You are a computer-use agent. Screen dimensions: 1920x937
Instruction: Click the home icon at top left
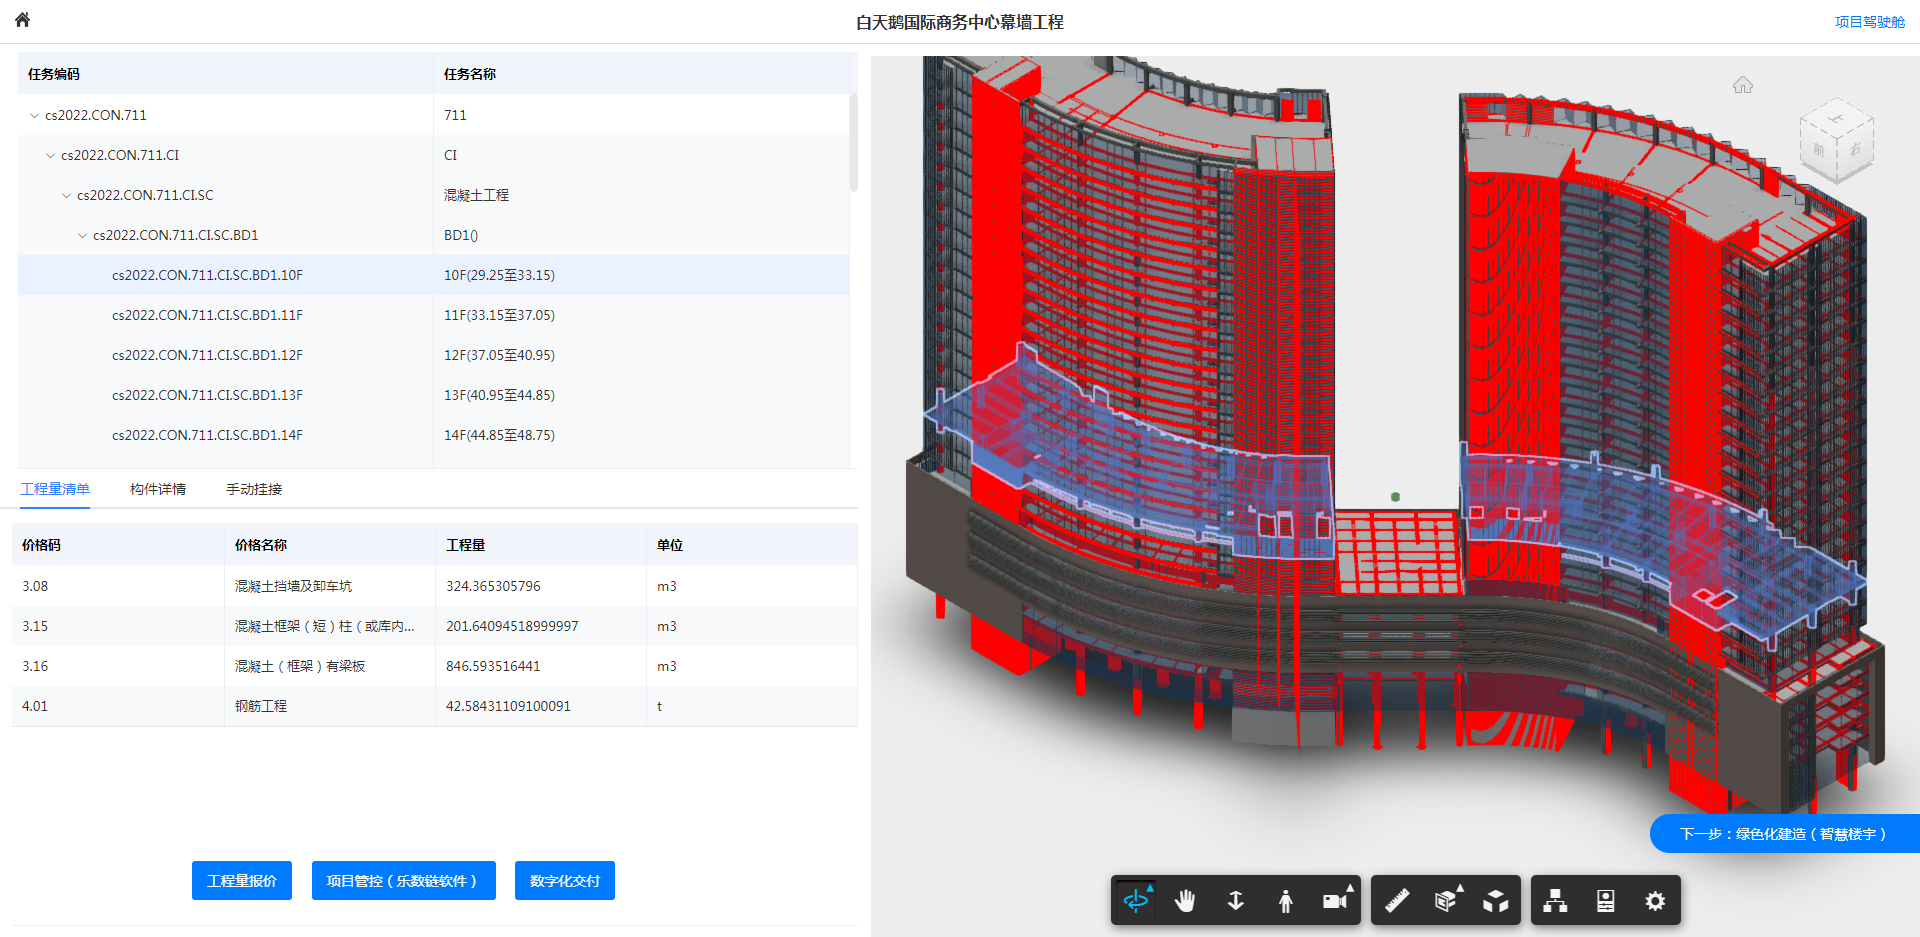(22, 20)
